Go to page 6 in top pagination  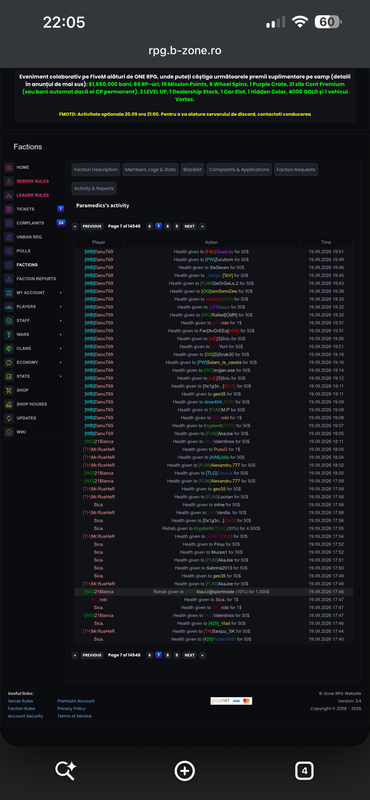[150, 226]
